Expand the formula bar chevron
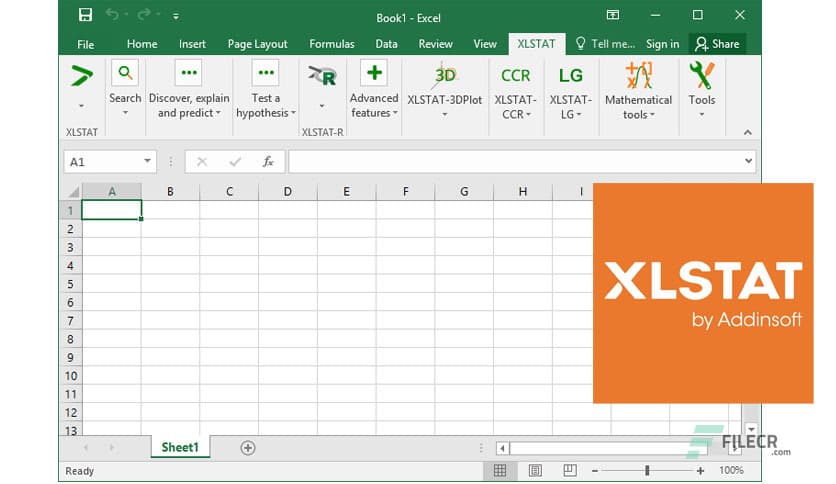The image size is (836, 484). pyautogui.click(x=749, y=161)
